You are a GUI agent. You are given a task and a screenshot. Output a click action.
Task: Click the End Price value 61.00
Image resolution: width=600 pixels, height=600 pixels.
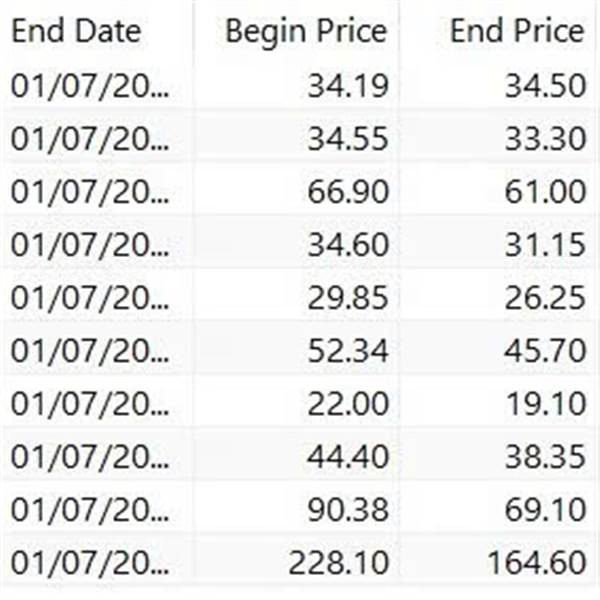545,192
